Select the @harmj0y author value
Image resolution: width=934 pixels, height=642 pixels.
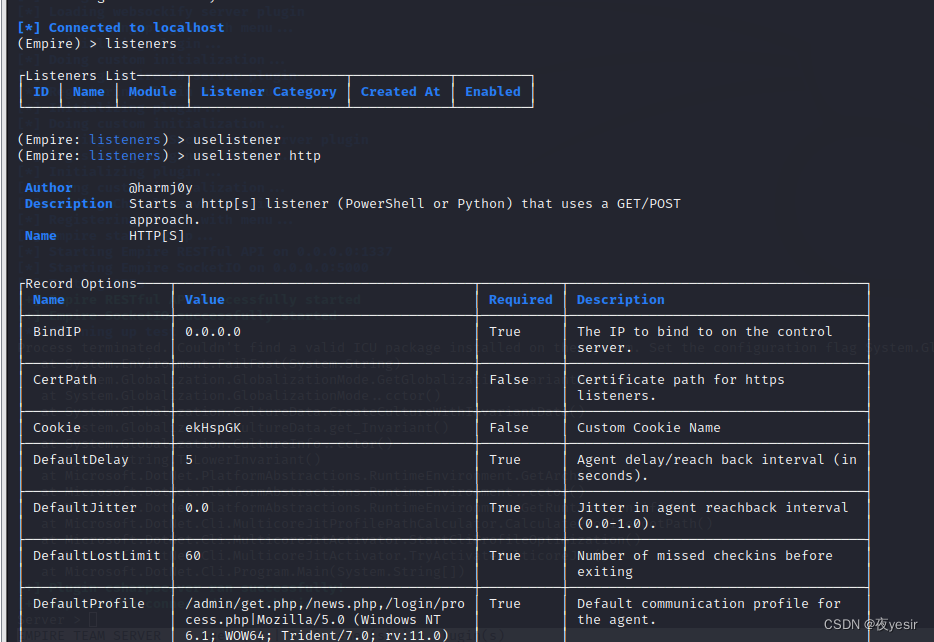tap(161, 188)
